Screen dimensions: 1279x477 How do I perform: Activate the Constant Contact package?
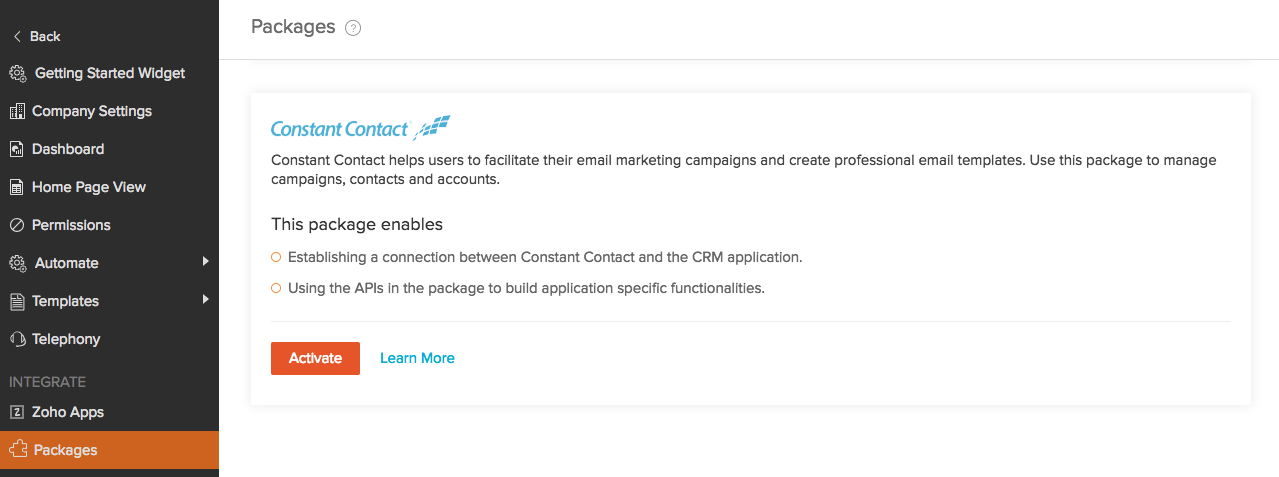(315, 358)
